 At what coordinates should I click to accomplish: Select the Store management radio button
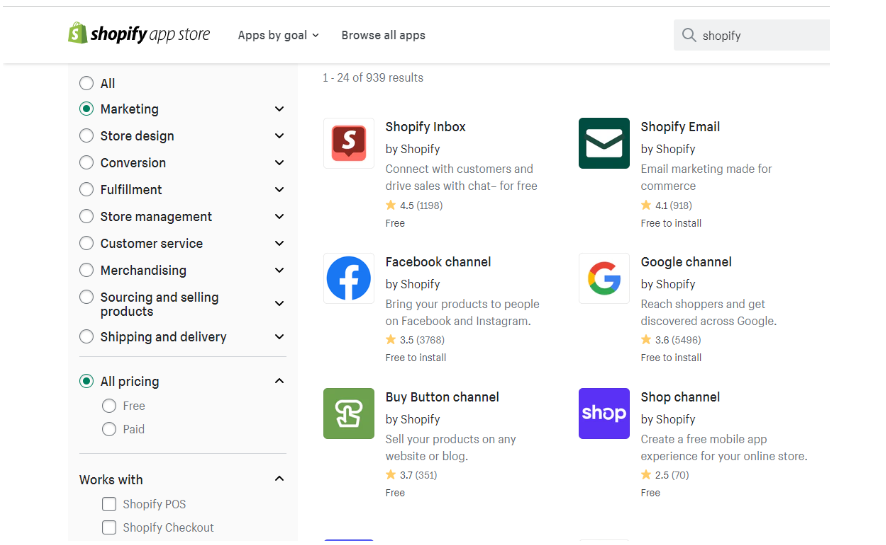[86, 216]
